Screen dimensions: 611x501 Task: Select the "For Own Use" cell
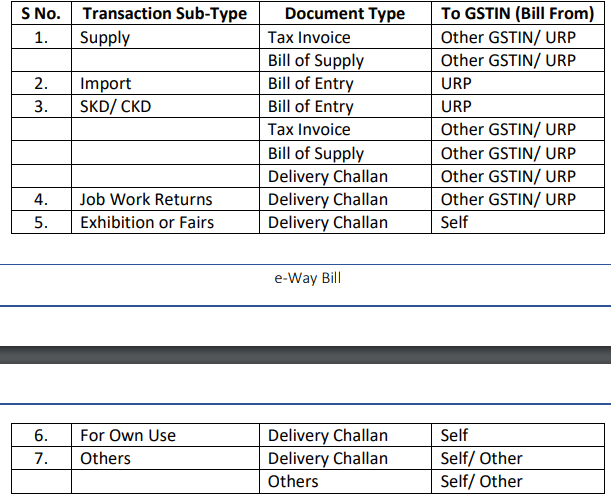128,435
